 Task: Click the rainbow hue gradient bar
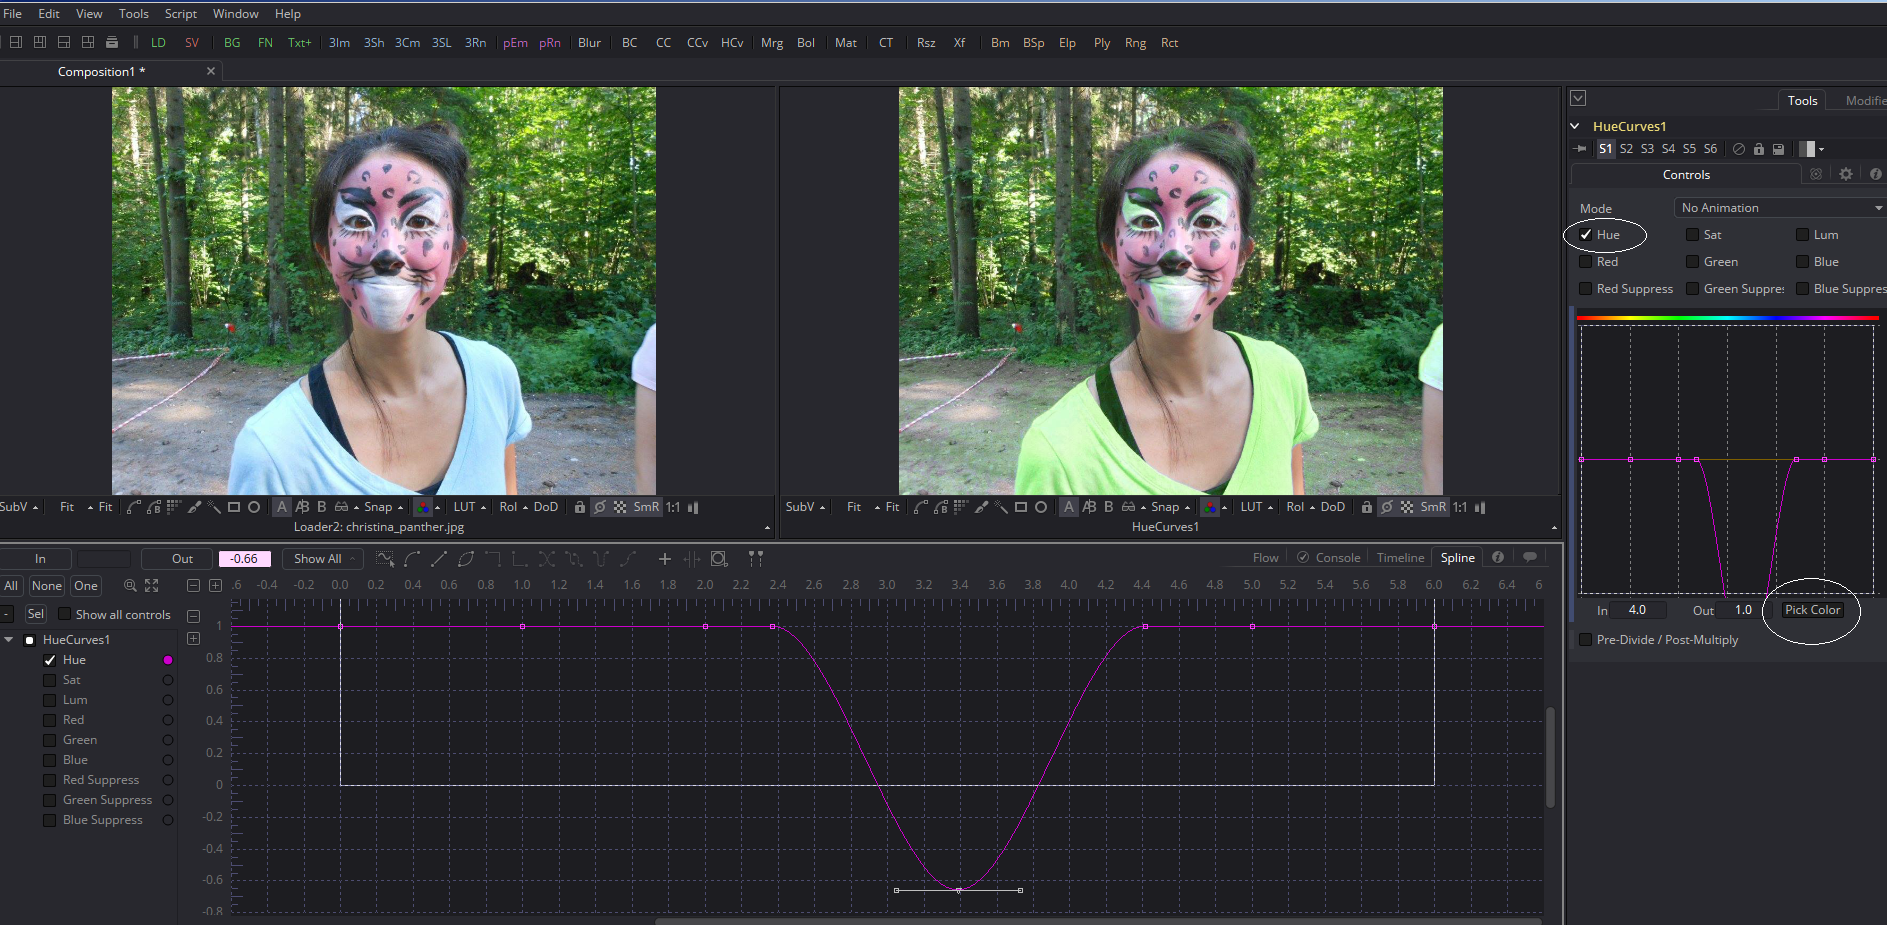[x=1727, y=318]
